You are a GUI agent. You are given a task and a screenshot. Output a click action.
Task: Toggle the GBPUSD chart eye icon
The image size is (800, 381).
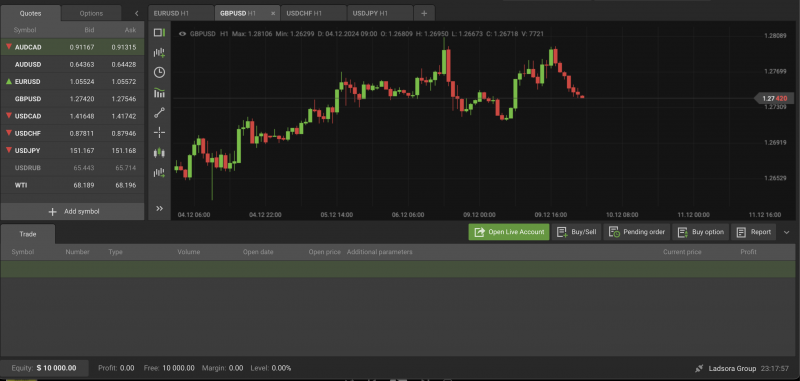click(x=182, y=34)
